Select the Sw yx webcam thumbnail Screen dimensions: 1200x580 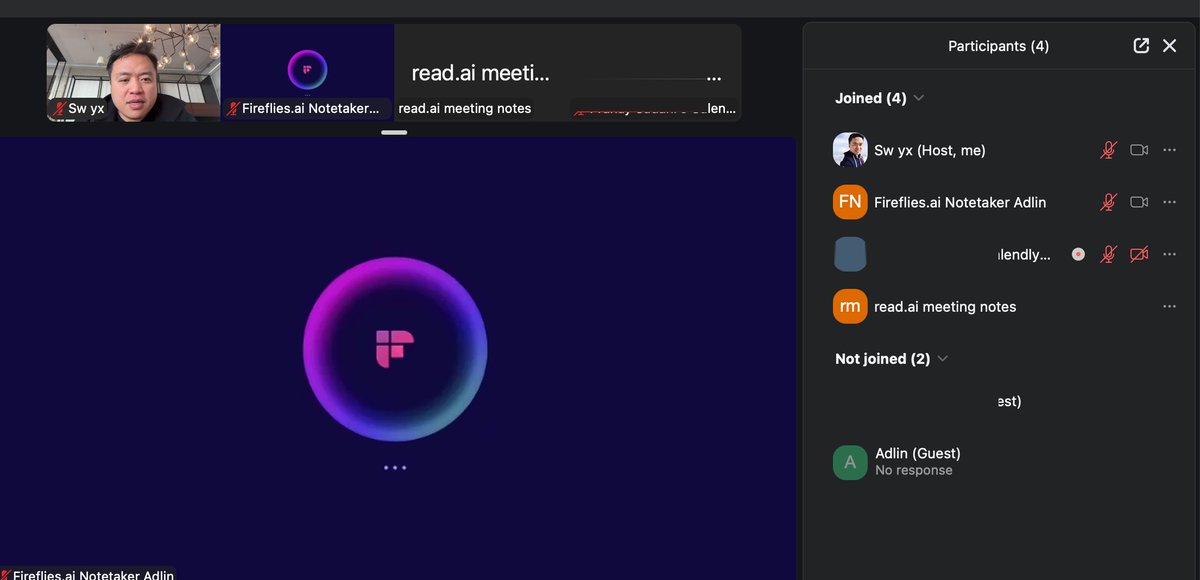pos(134,72)
